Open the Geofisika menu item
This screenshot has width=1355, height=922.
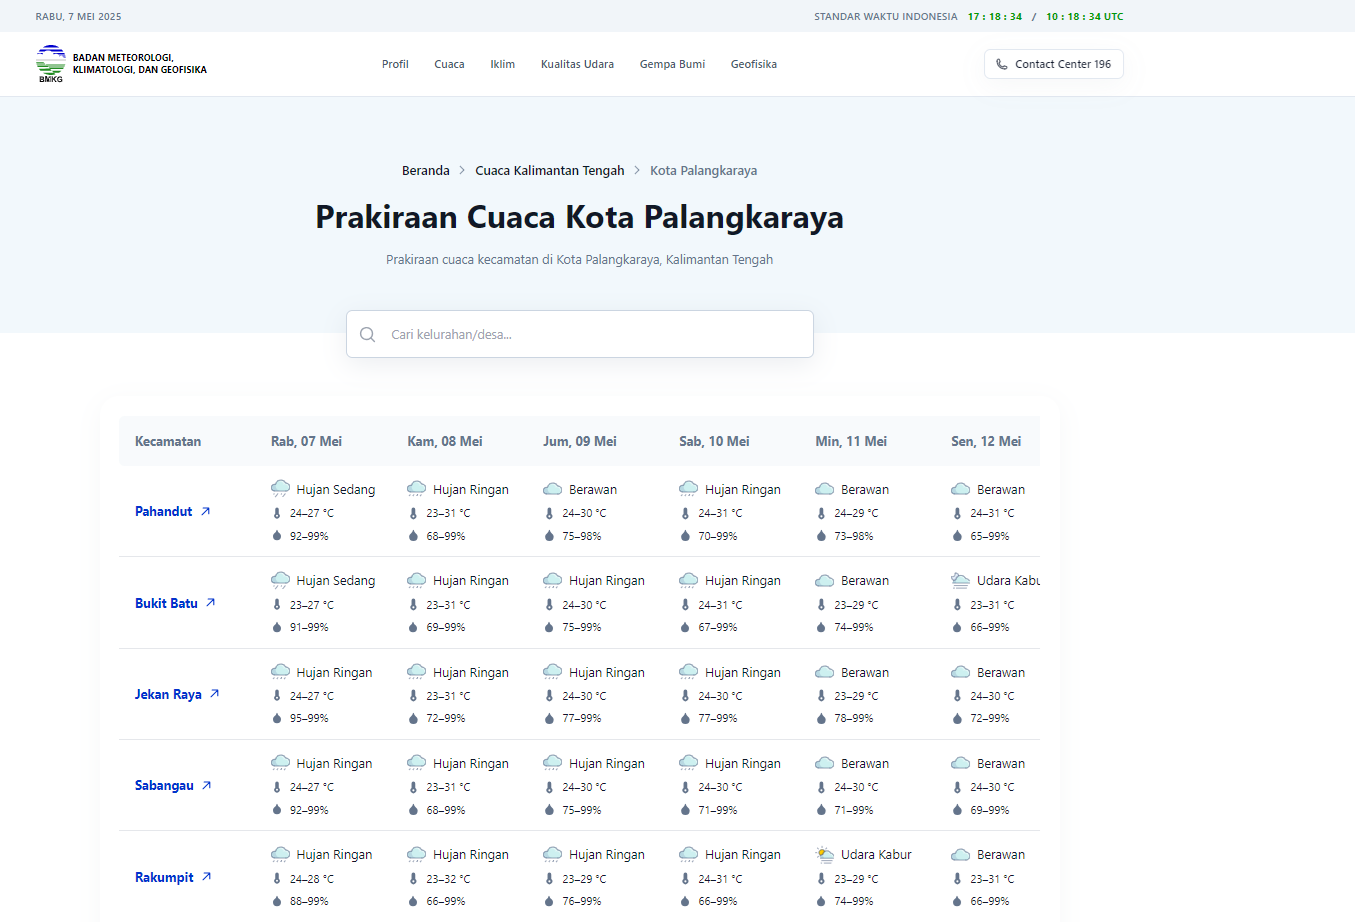point(753,64)
